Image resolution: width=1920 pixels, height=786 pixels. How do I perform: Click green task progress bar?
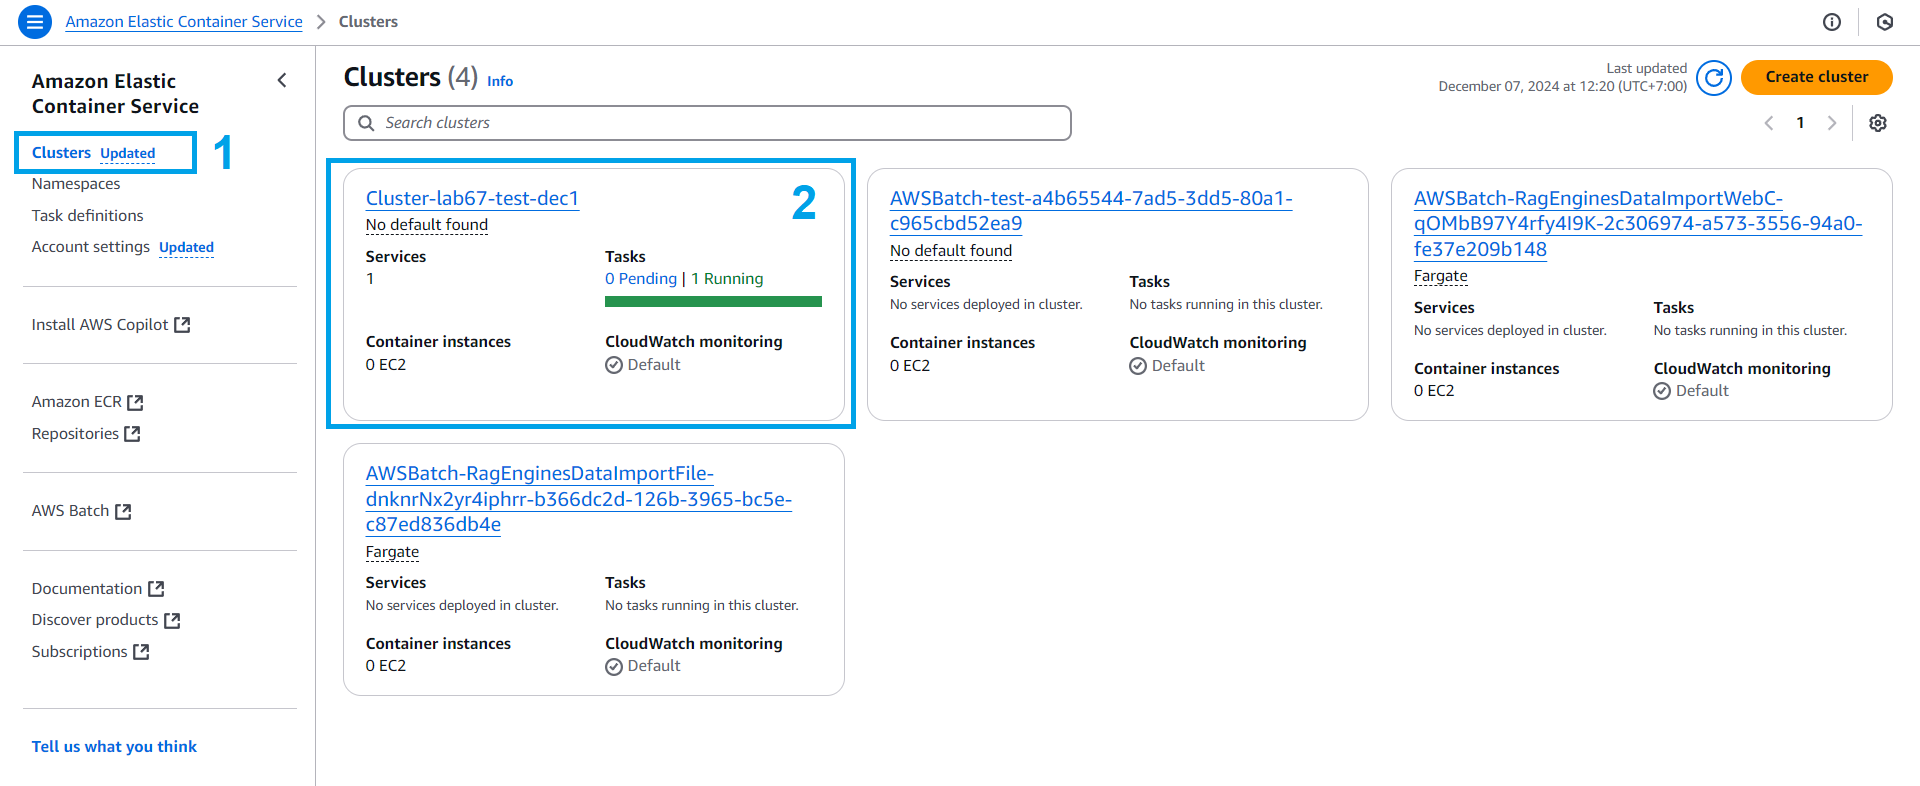point(713,301)
